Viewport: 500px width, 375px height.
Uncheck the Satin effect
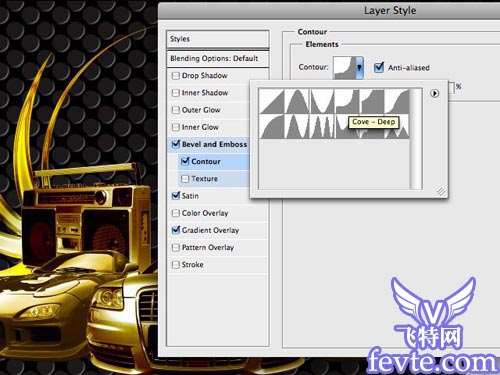pyautogui.click(x=176, y=196)
